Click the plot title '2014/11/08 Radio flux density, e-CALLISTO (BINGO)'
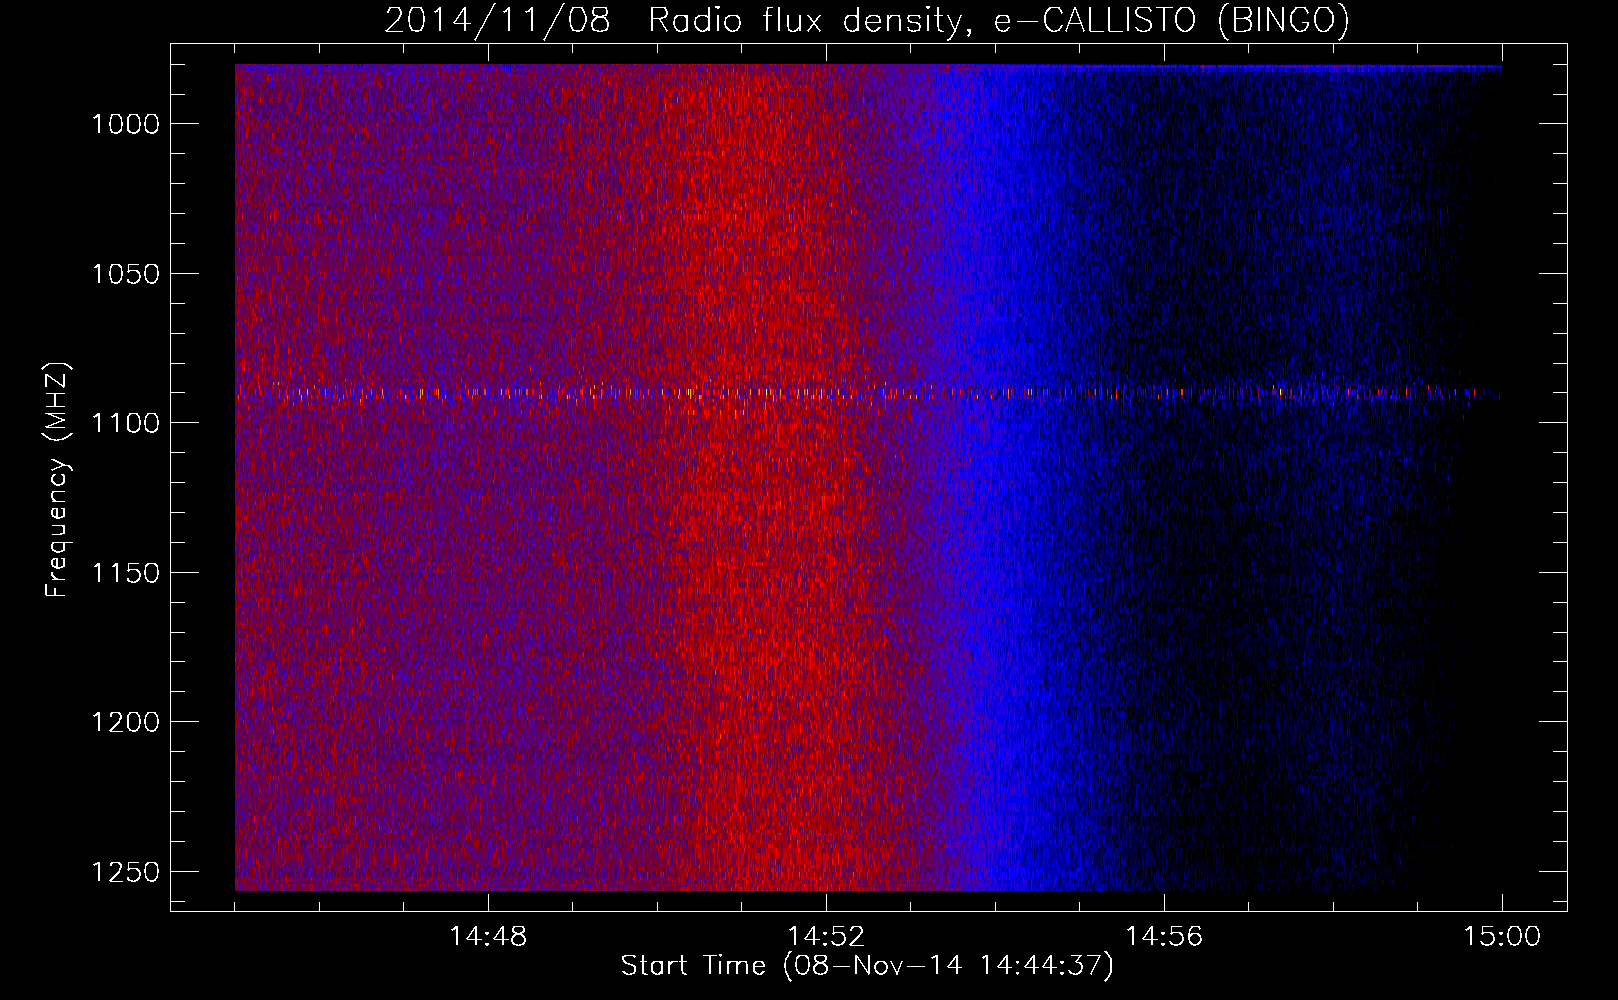The image size is (1618, 1000). click(x=867, y=21)
